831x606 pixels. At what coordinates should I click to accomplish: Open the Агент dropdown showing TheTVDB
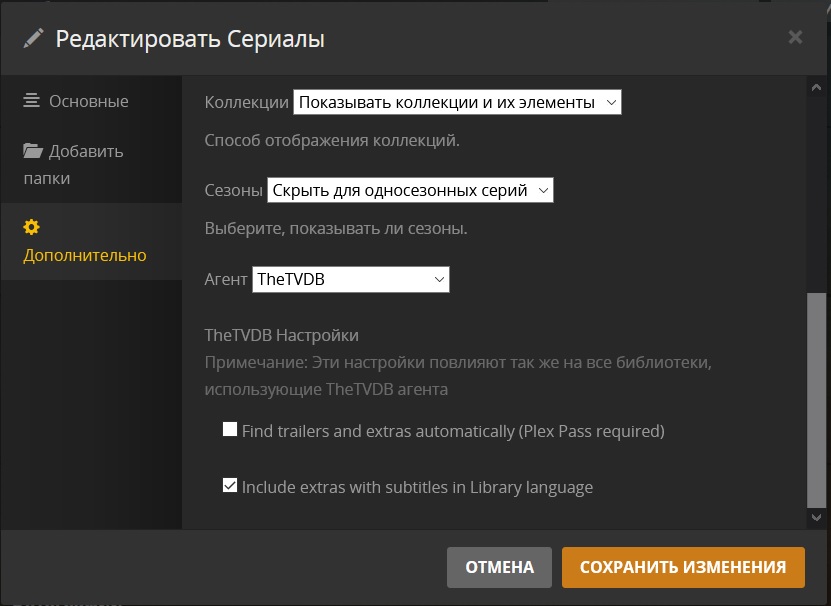click(350, 280)
